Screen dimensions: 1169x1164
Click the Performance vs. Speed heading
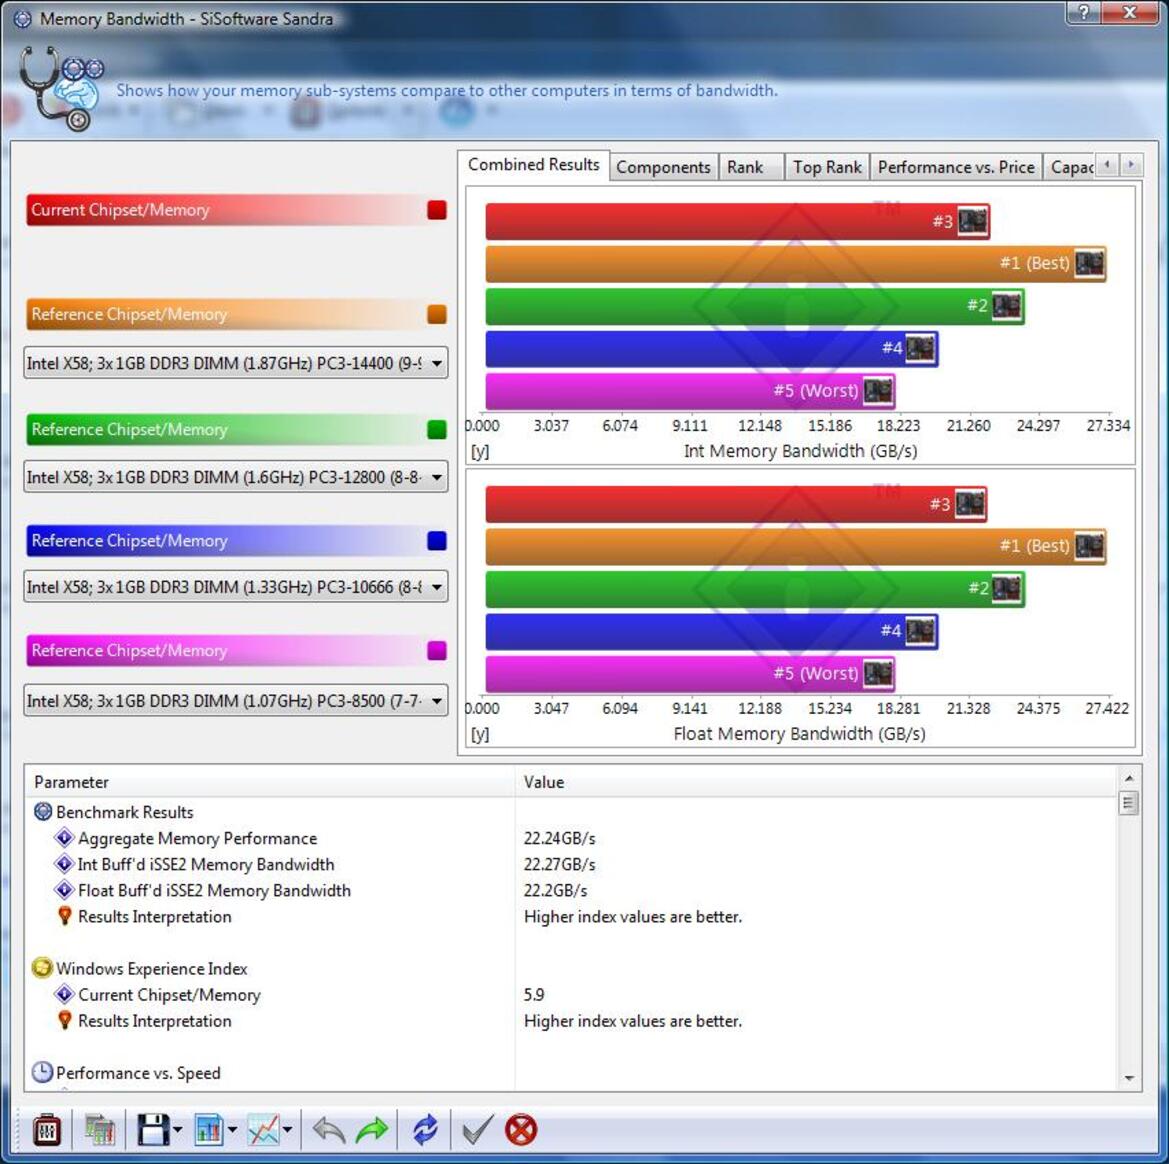[x=138, y=1073]
